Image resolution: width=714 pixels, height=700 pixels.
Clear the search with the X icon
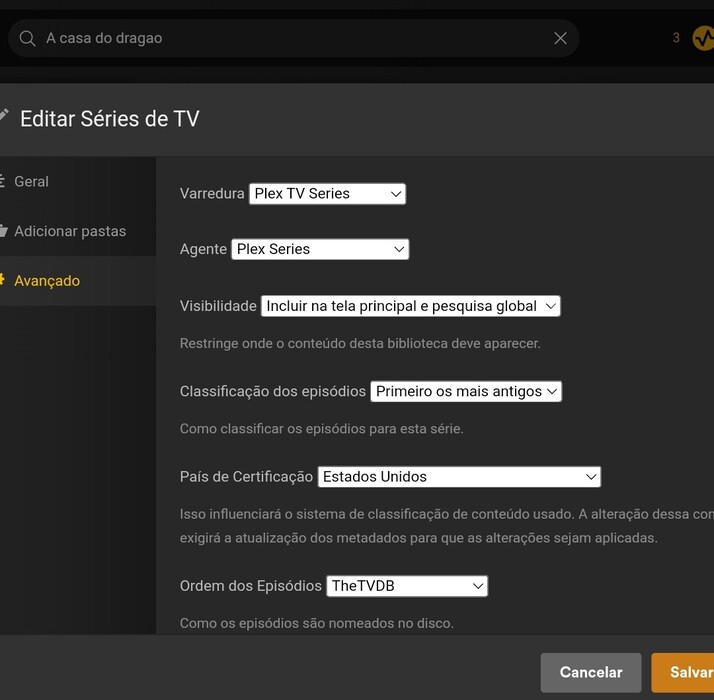click(560, 38)
